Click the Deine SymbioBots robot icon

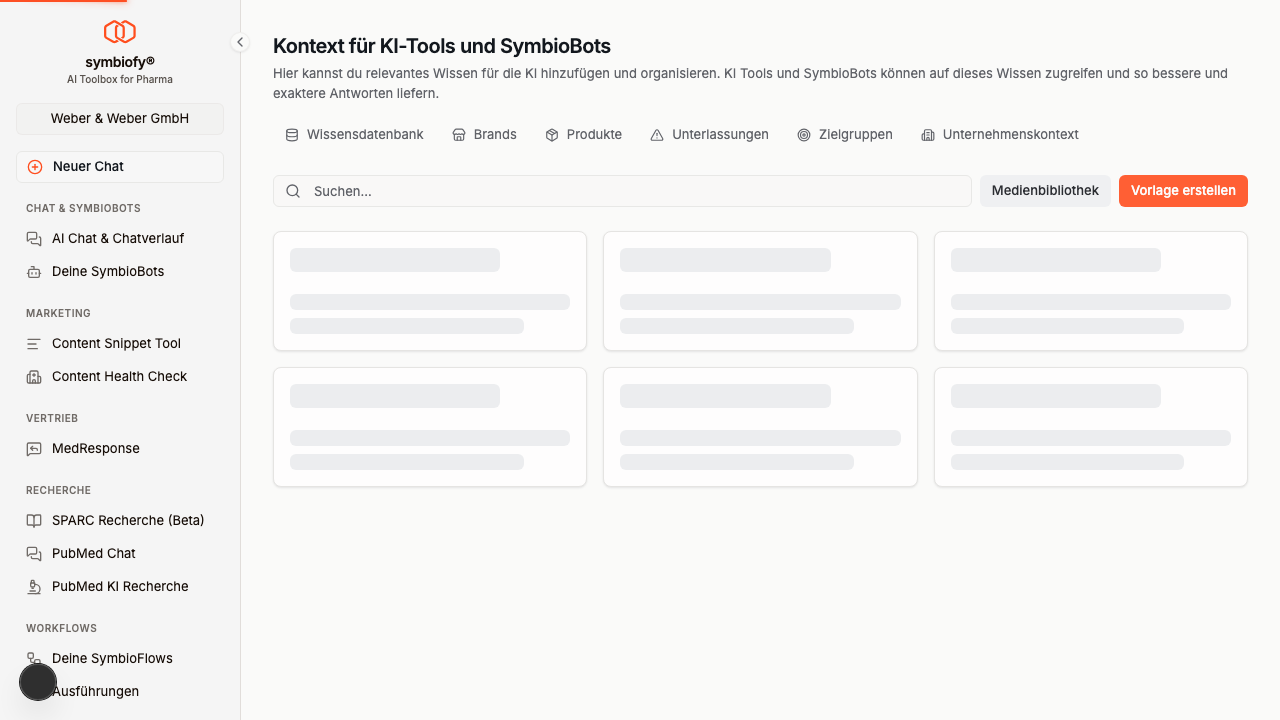click(x=34, y=272)
